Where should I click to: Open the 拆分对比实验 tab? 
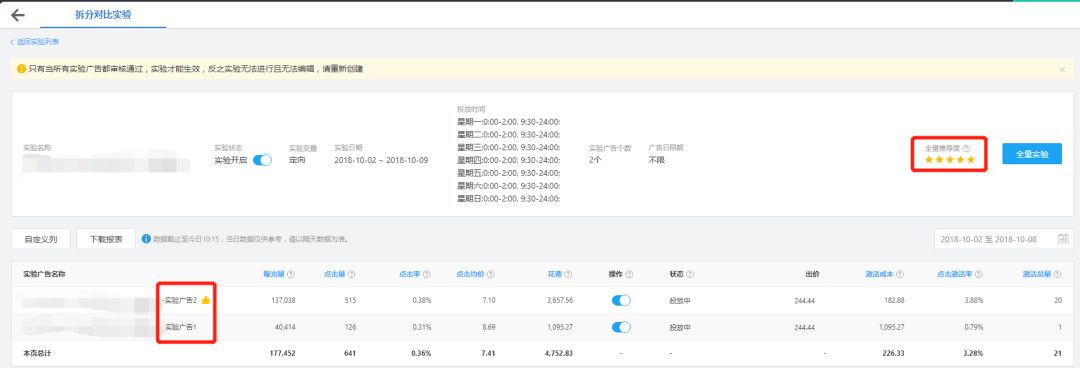point(103,14)
